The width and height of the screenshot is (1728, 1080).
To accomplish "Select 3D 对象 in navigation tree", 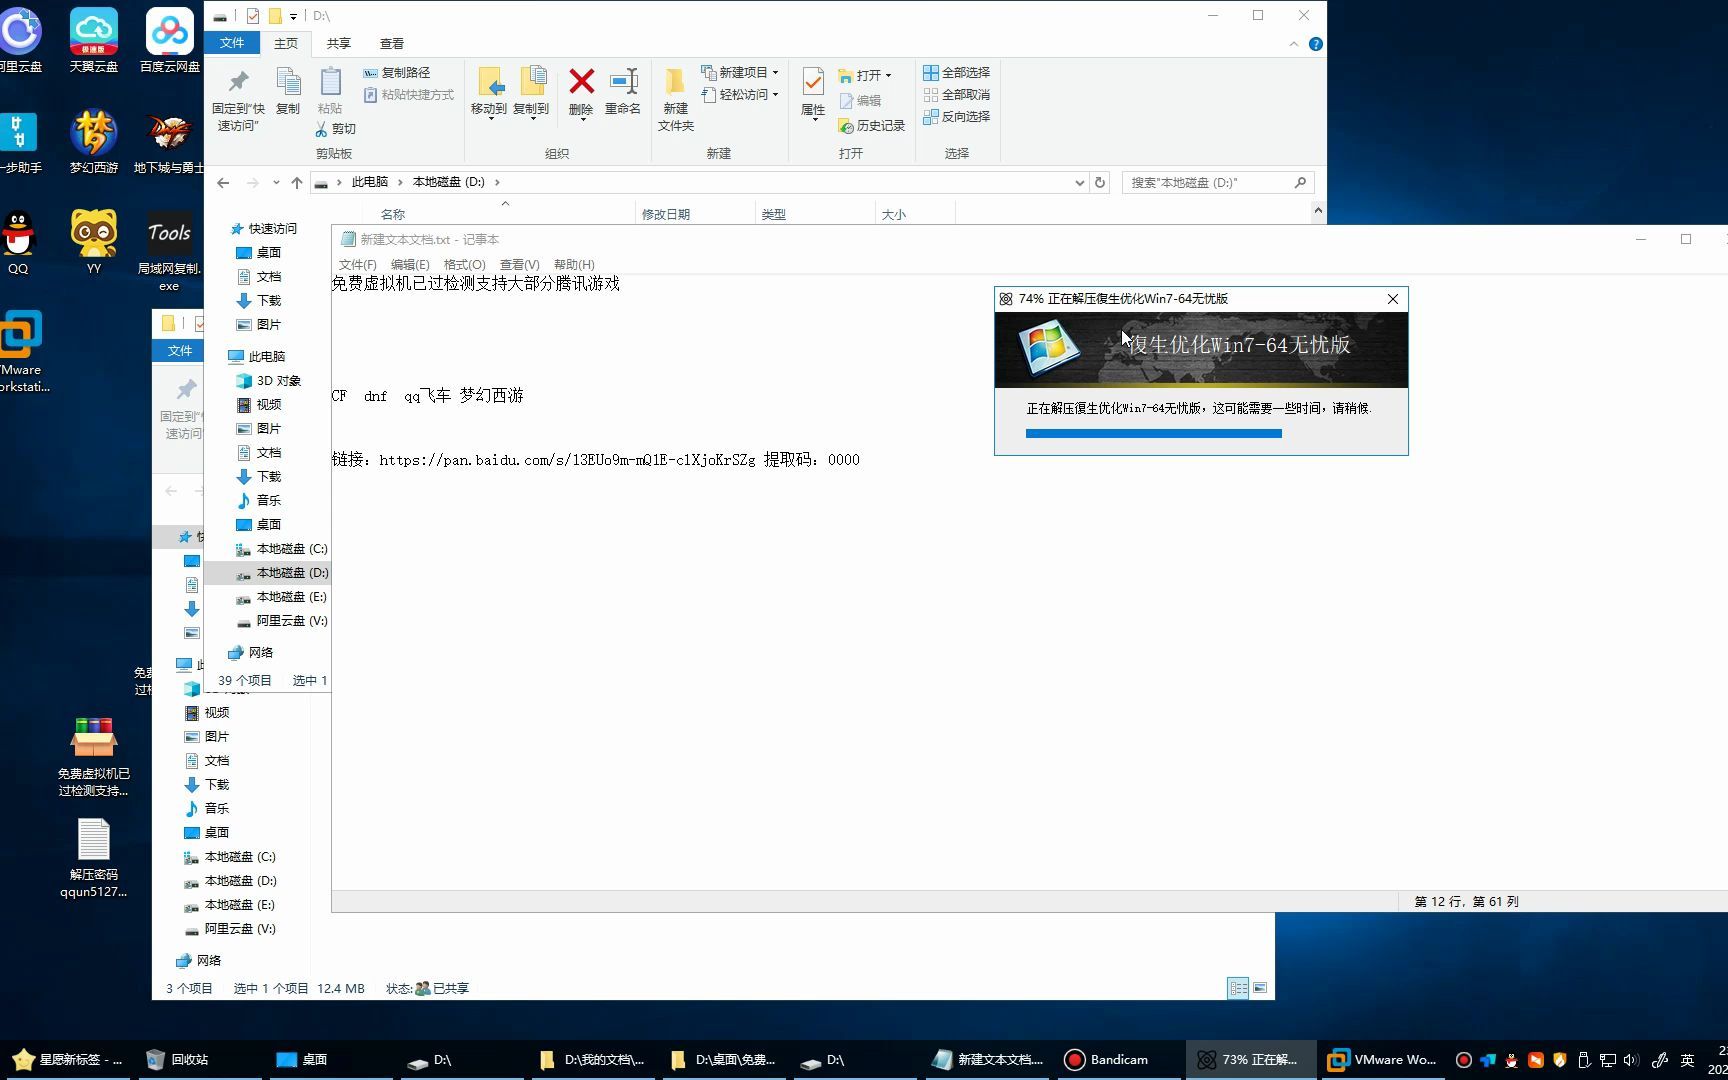I will 268,380.
